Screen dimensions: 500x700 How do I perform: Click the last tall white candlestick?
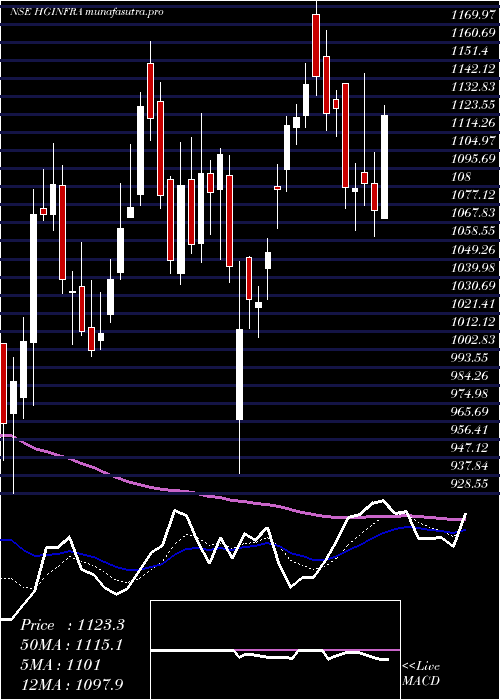384,167
